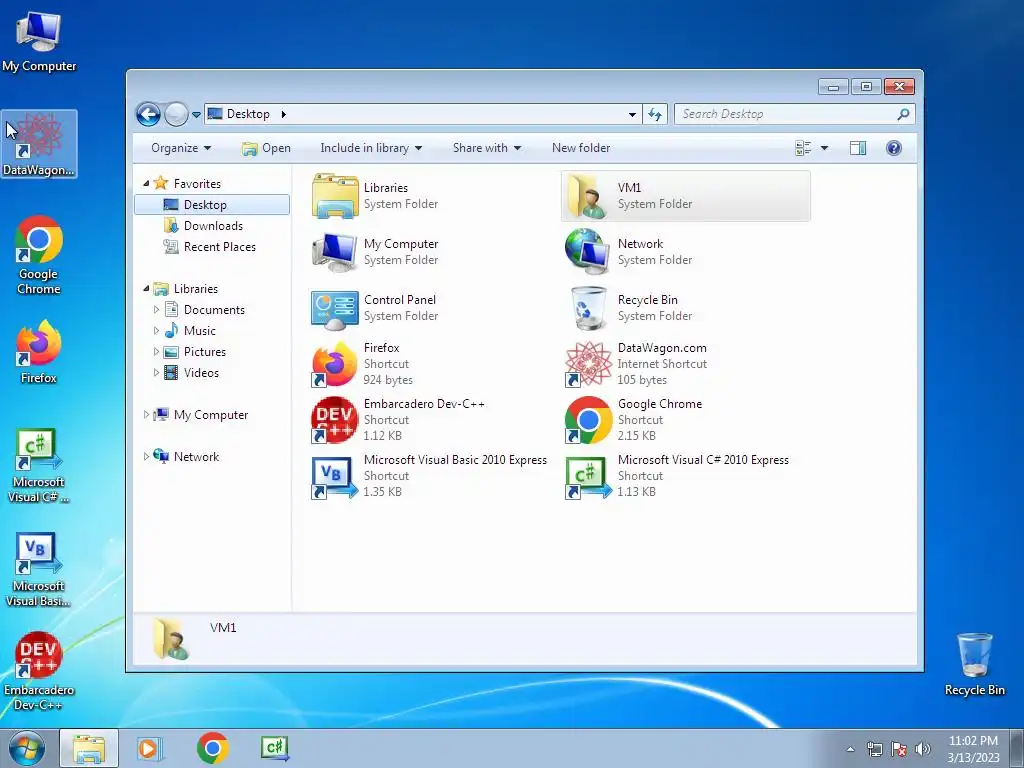The image size is (1024, 768).
Task: Select Embarcadero Dev-C++ desktop shortcut
Action: coord(39,671)
